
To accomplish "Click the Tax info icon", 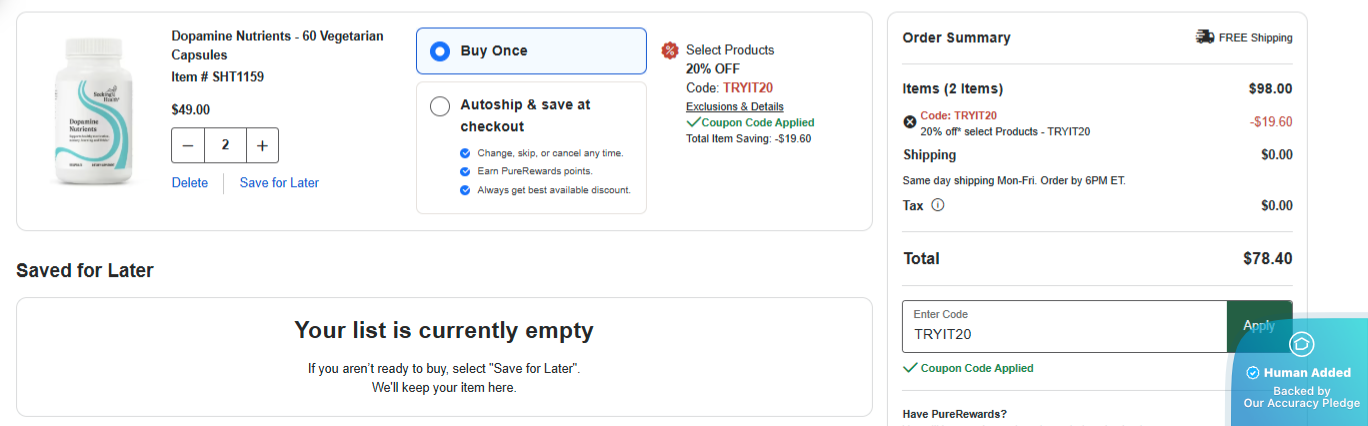I will (938, 205).
